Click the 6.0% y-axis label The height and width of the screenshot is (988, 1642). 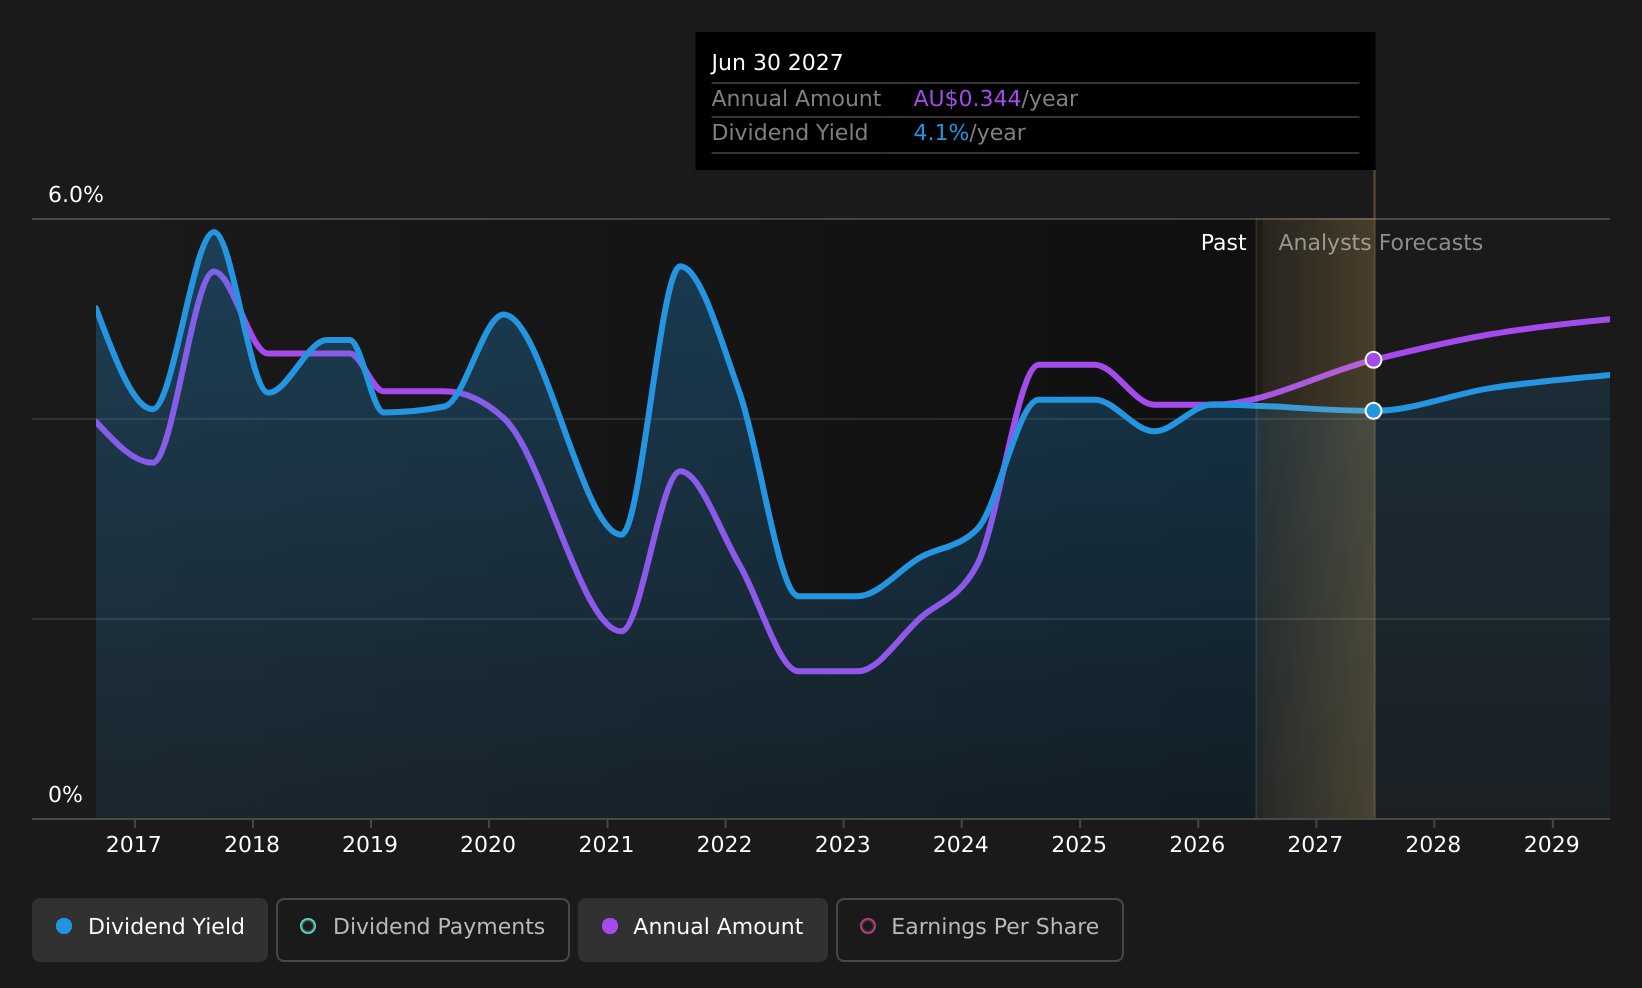[x=76, y=195]
